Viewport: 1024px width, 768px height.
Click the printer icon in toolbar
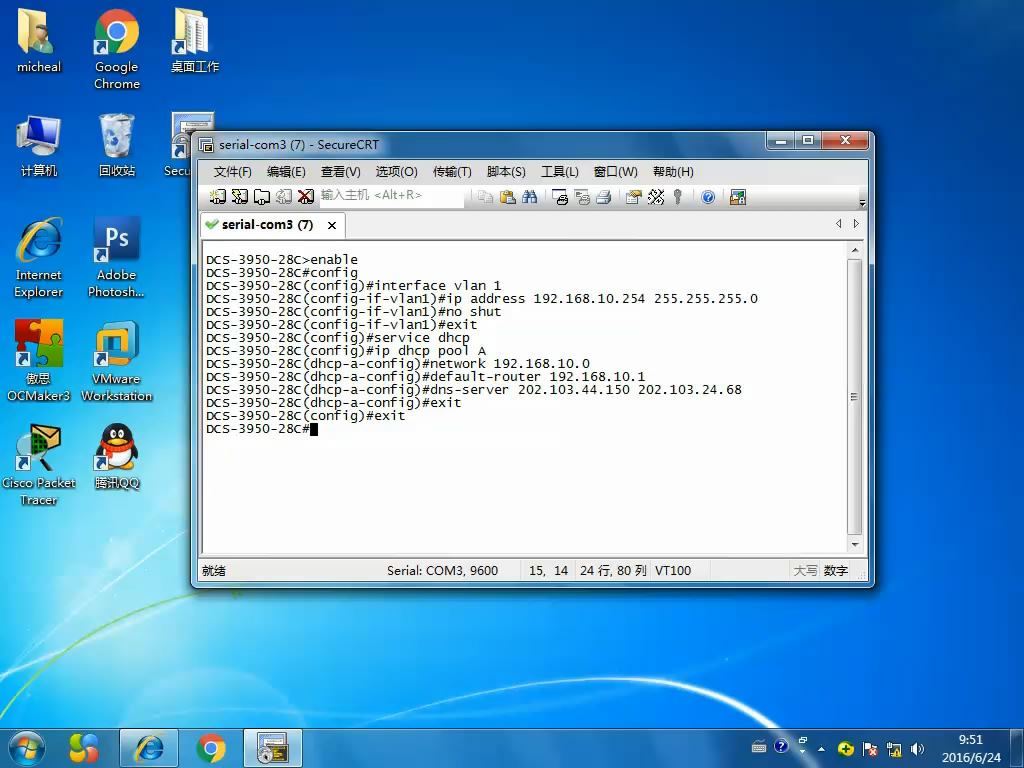[x=603, y=197]
